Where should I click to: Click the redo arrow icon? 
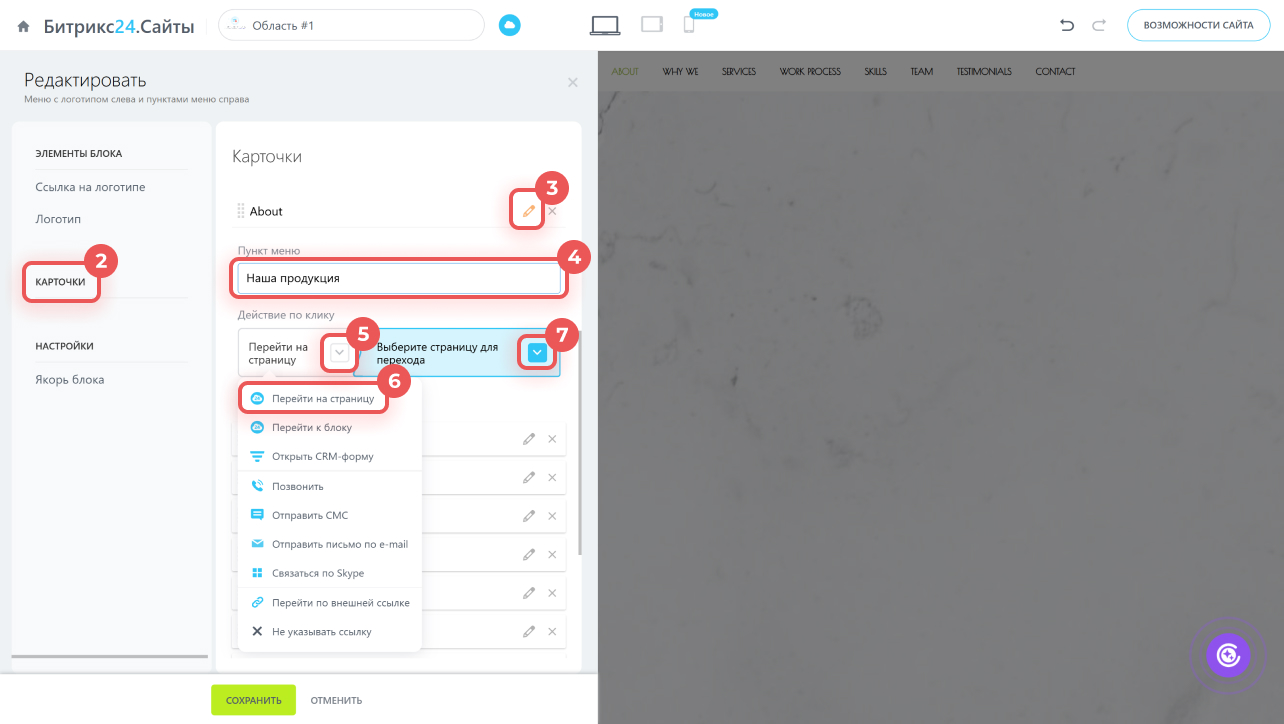point(1099,25)
